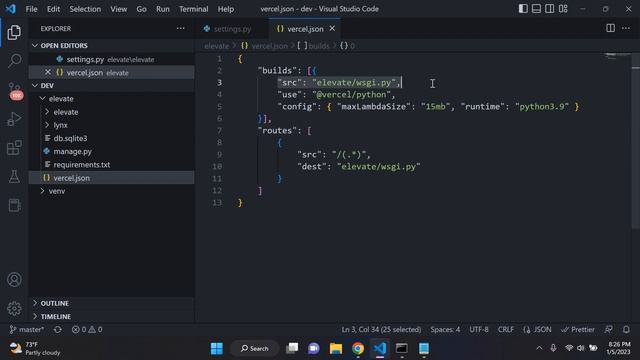Click the taskbar Search box
The width and height of the screenshot is (640, 360).
click(x=255, y=348)
